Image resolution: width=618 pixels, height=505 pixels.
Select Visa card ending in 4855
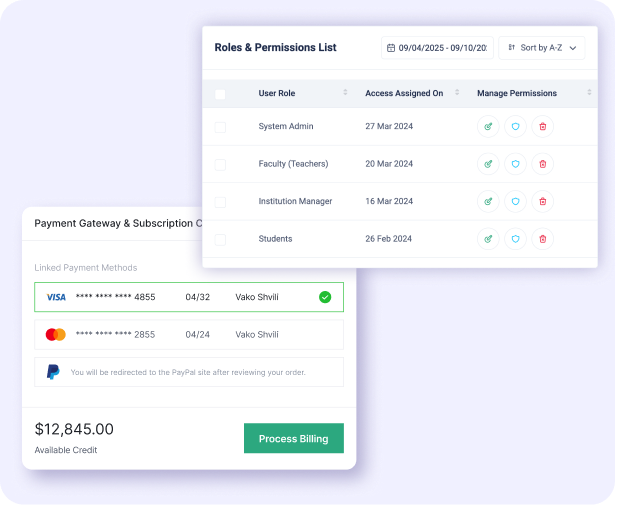tap(189, 297)
